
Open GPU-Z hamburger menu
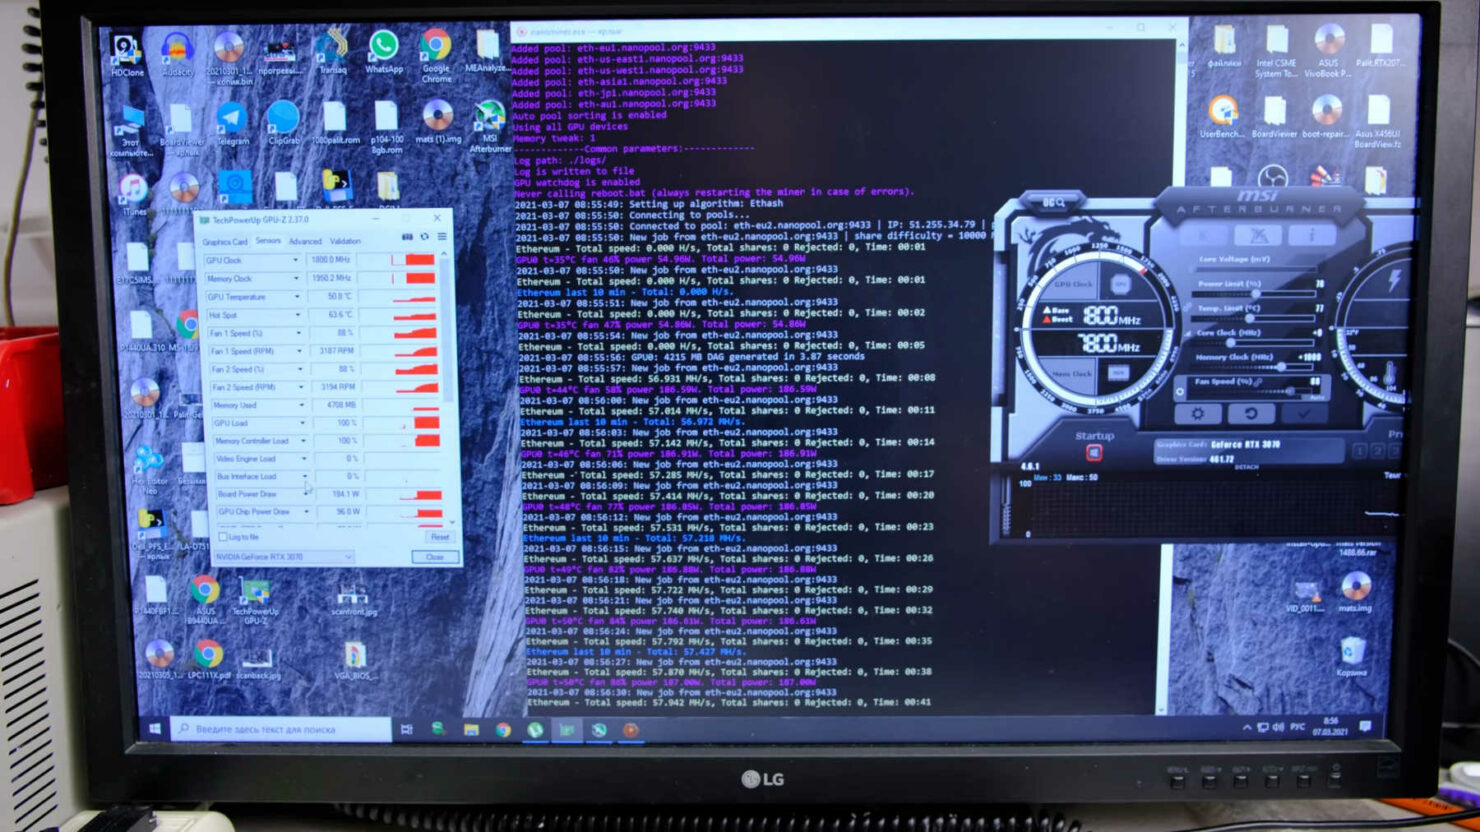point(442,237)
